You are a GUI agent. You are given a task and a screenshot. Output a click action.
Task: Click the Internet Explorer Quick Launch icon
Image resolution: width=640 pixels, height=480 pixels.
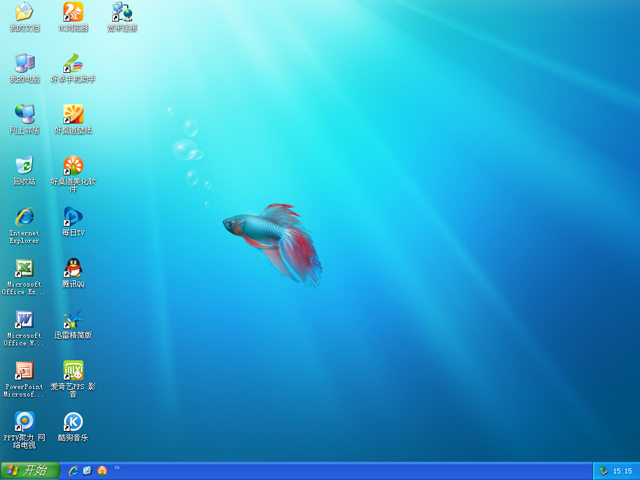point(73,470)
